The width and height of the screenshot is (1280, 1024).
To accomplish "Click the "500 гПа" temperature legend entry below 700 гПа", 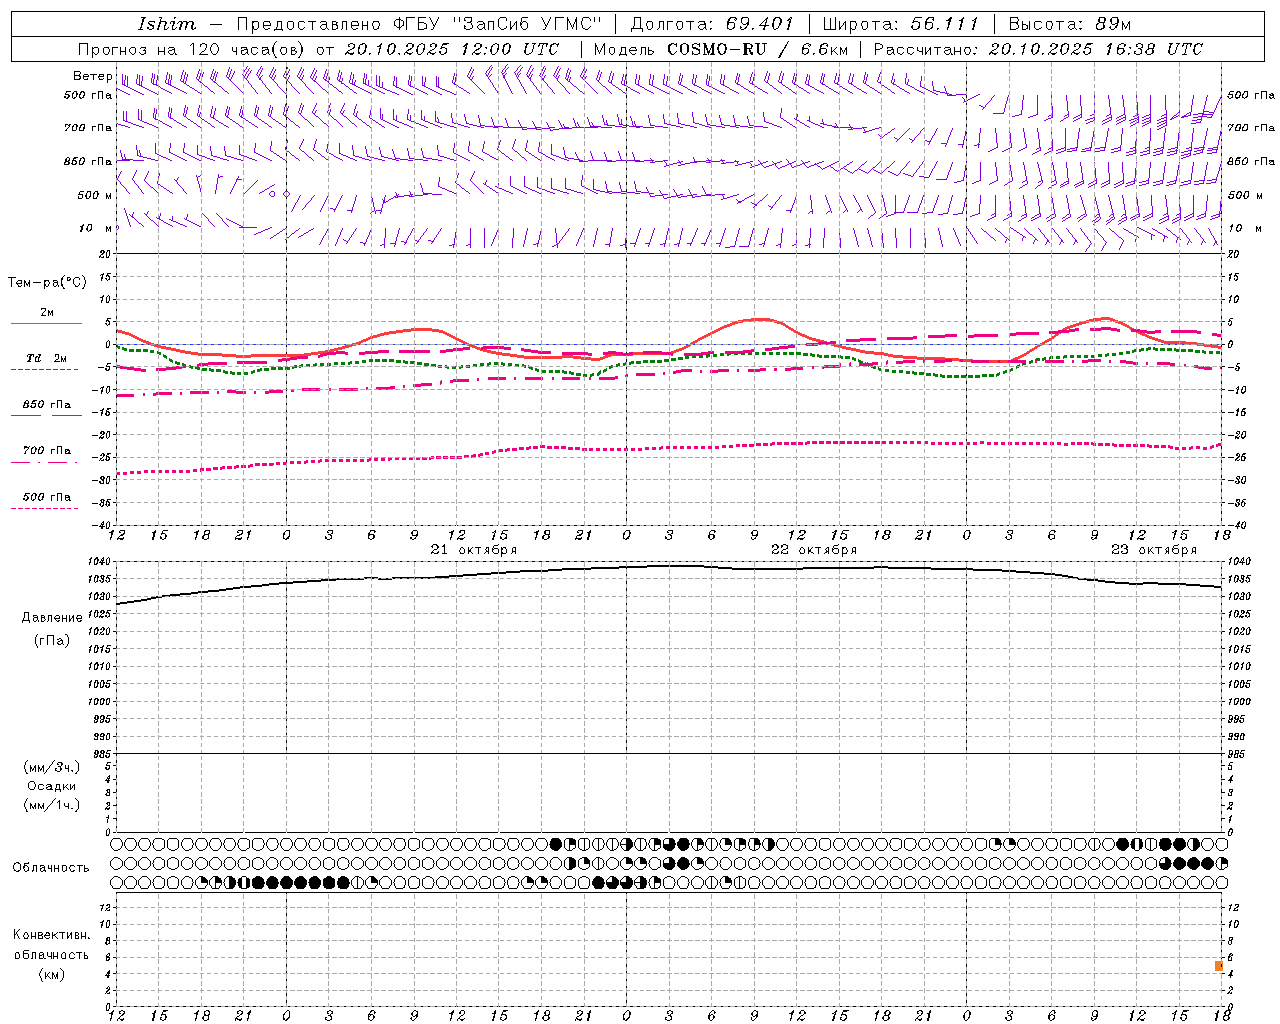I will [46, 497].
